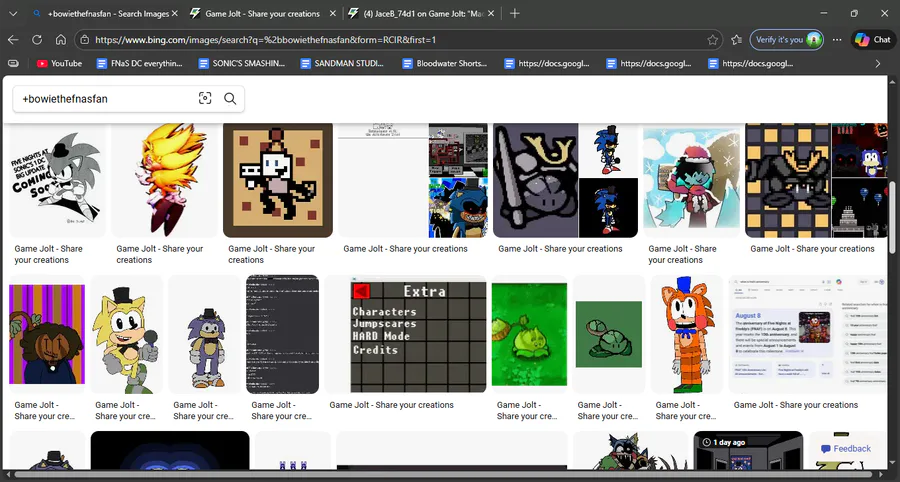This screenshot has height=482, width=900.
Task: Go to the browser home page
Action: [61, 40]
